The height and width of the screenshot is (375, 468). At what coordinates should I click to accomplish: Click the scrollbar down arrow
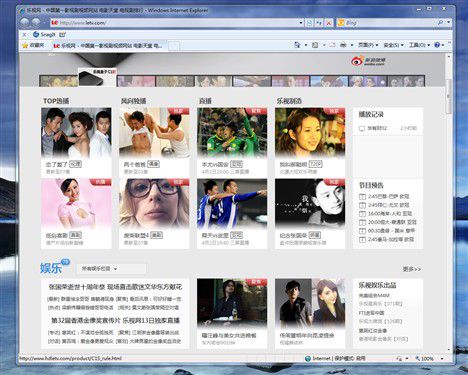pyautogui.click(x=448, y=350)
